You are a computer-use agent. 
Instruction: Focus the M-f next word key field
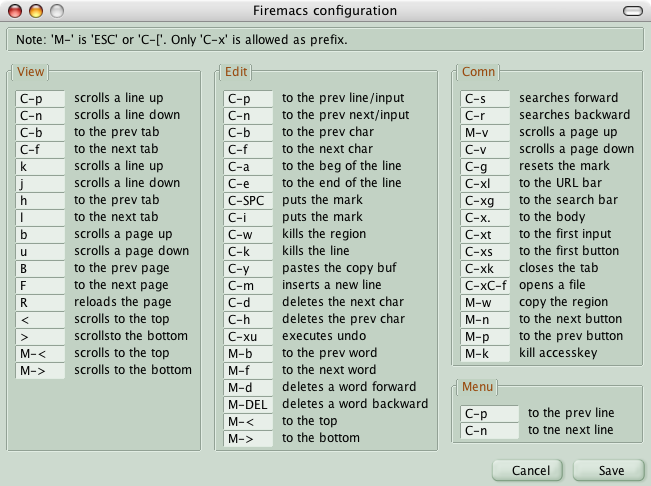pos(248,371)
